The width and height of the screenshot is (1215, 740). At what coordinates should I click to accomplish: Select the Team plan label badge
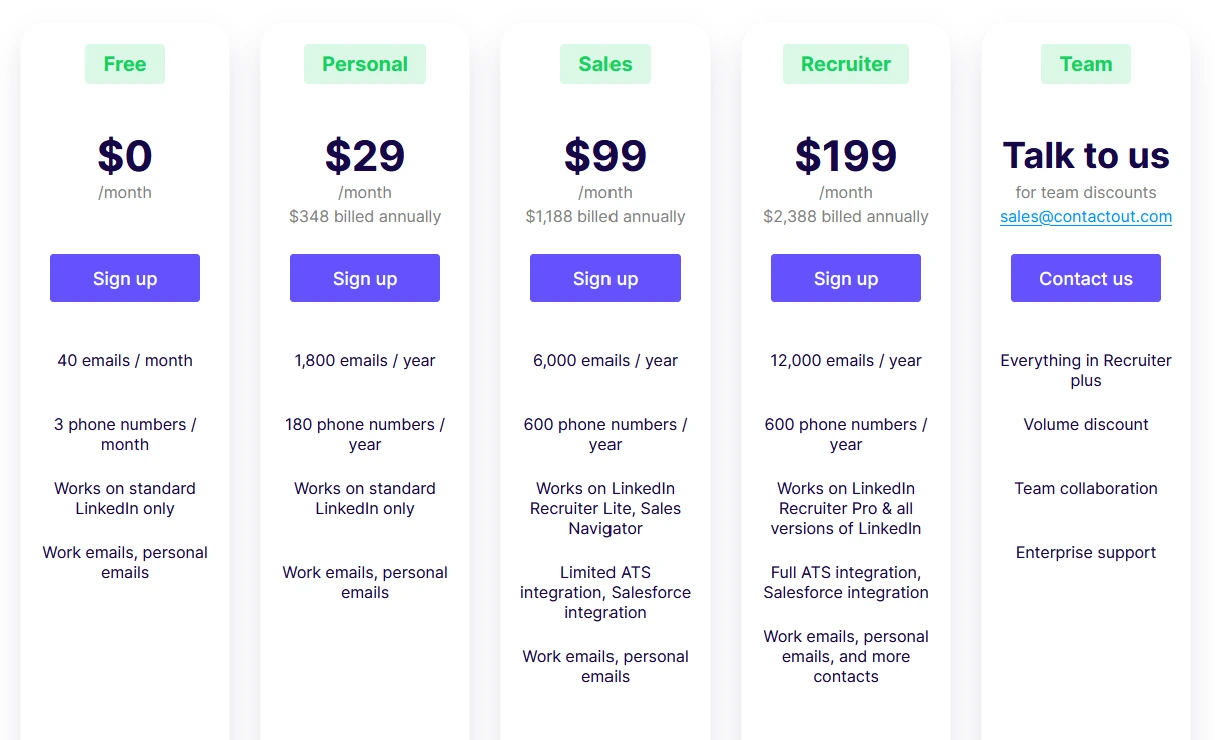click(x=1085, y=64)
